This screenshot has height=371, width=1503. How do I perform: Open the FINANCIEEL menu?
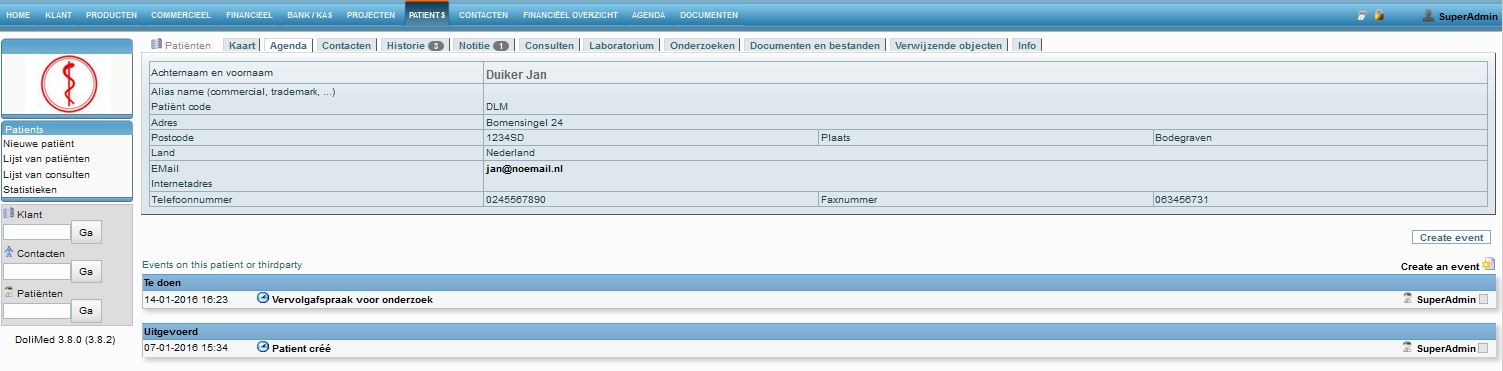[x=250, y=15]
